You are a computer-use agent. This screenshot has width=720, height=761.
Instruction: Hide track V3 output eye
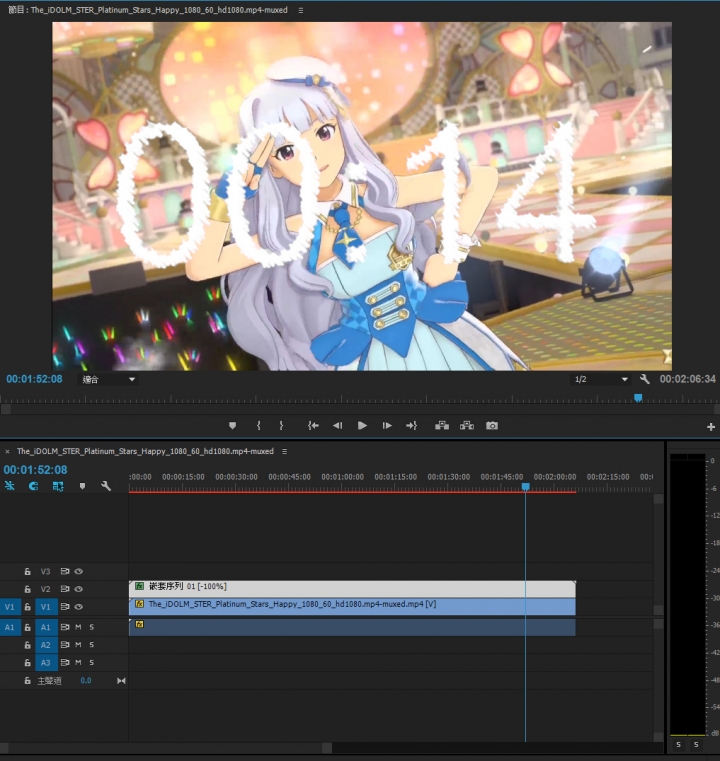79,571
